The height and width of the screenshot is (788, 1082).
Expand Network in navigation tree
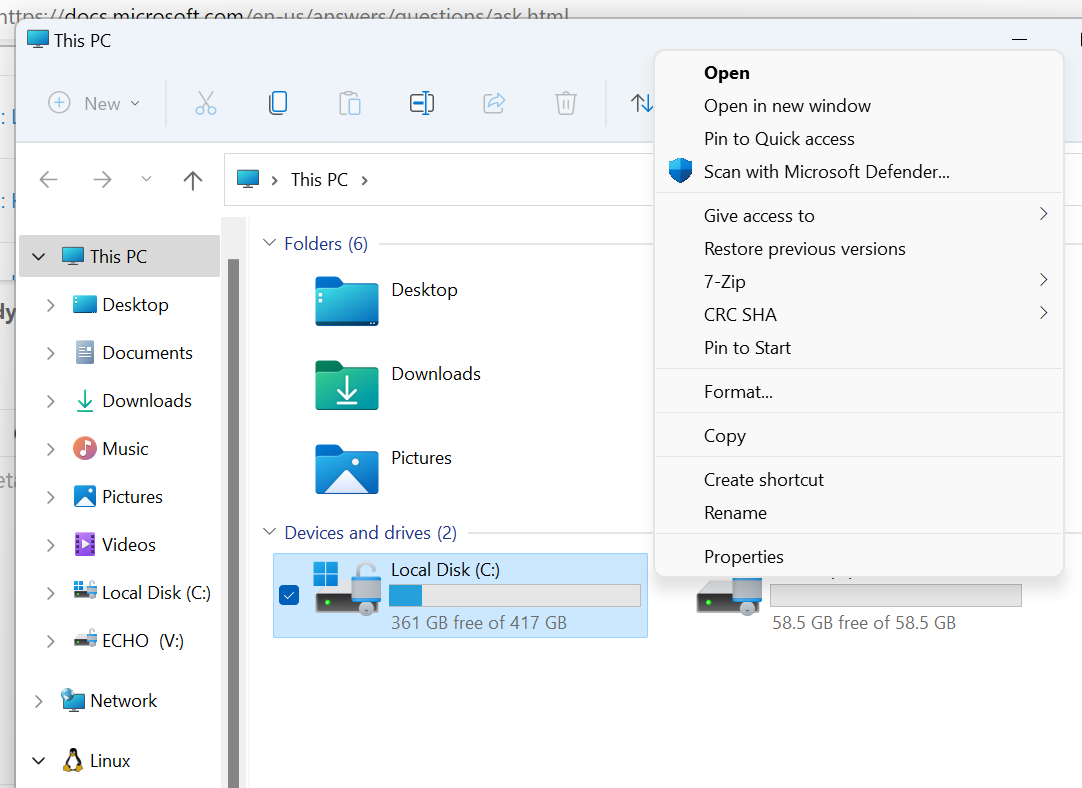tap(39, 701)
